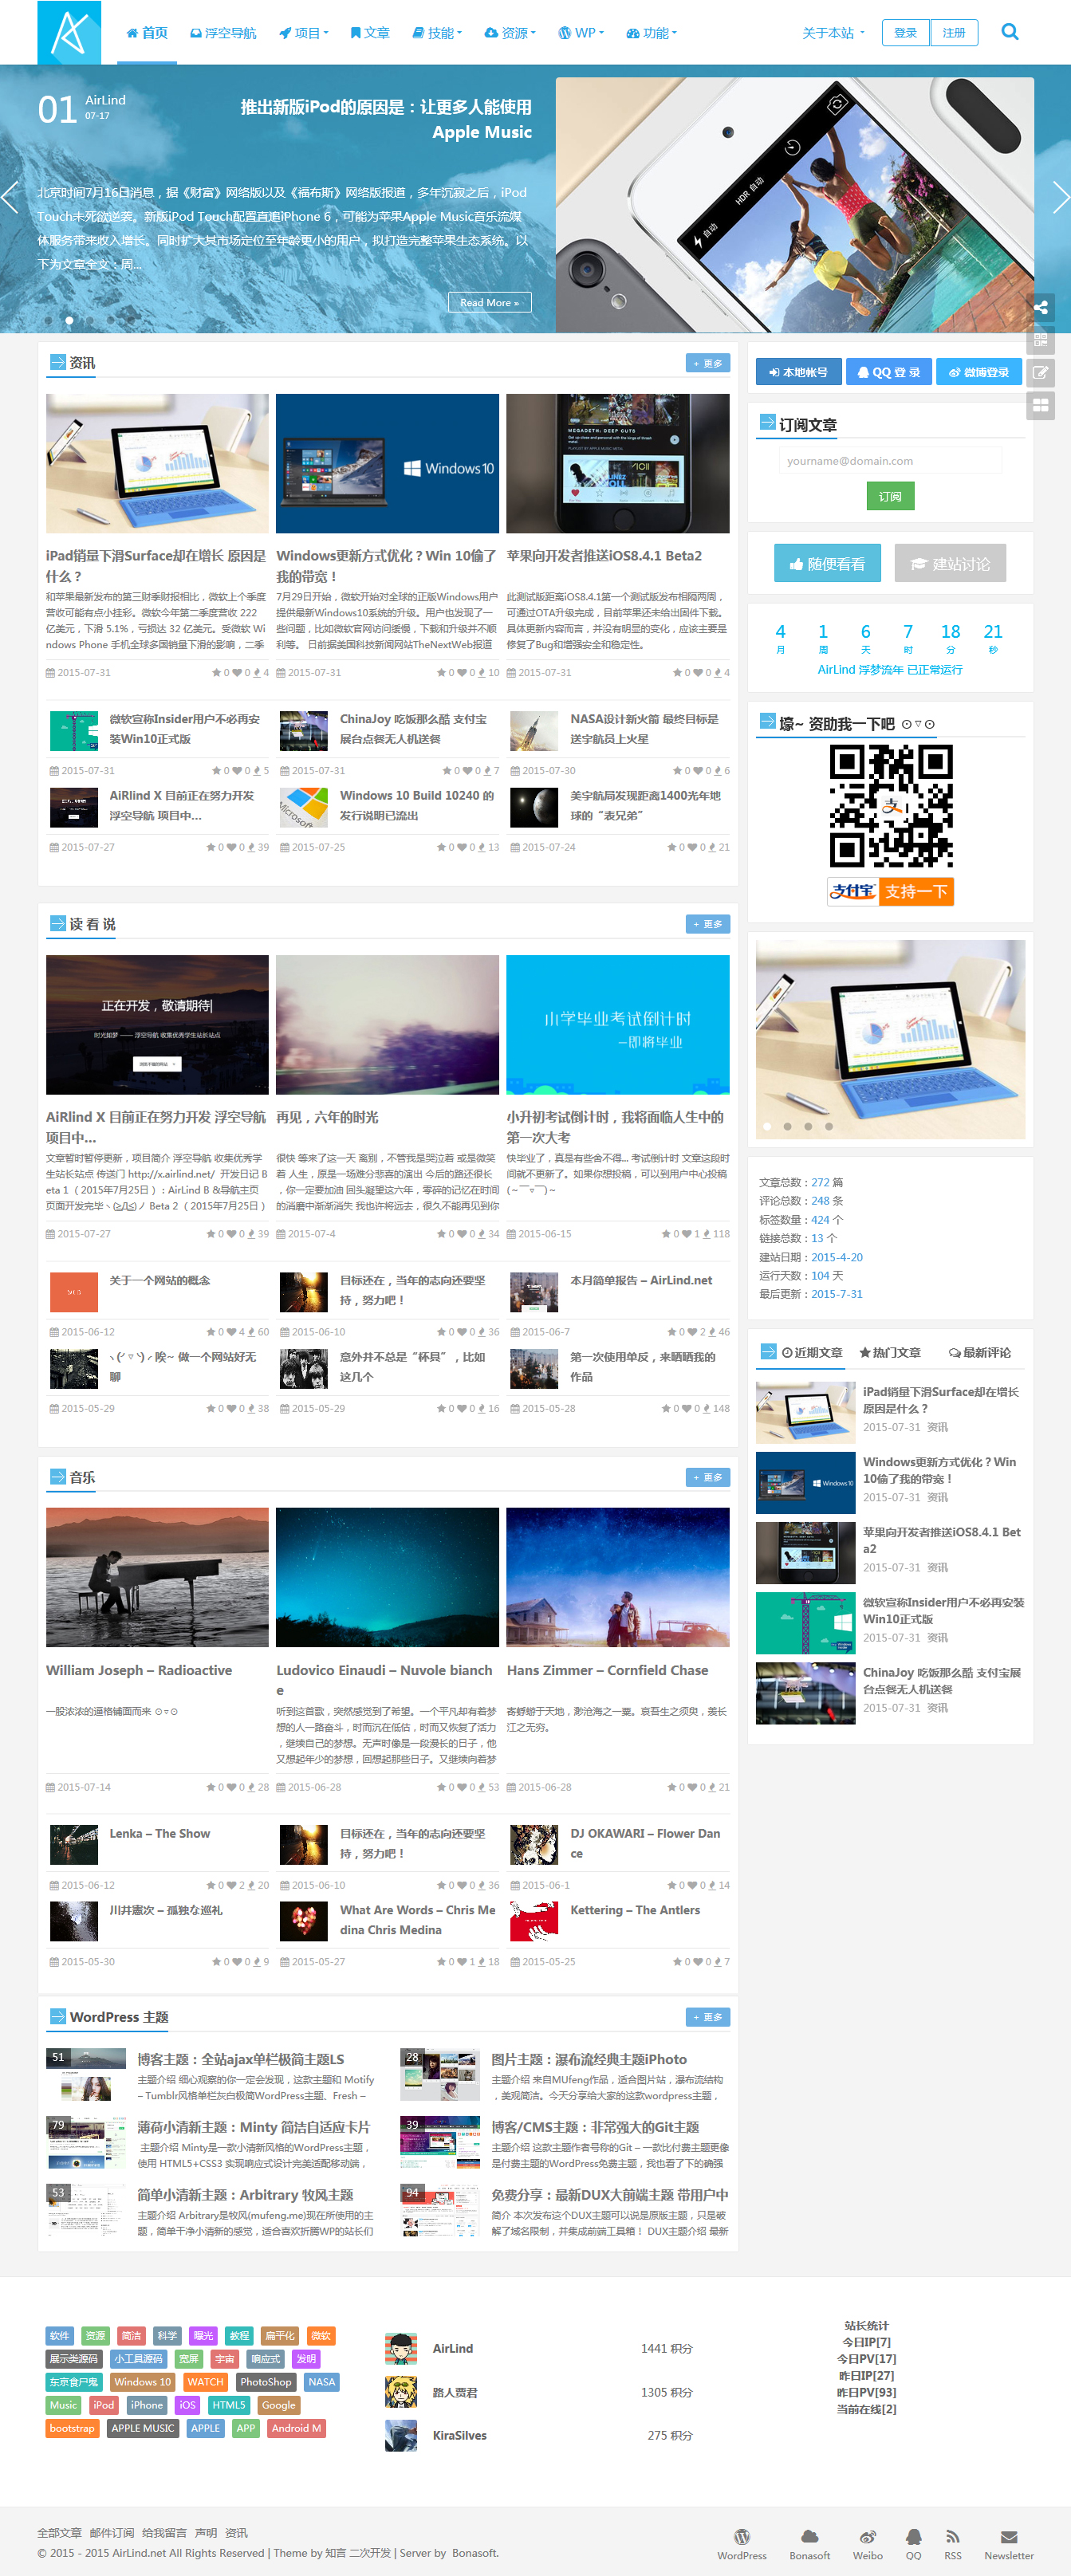Click green 订阅 subscribe button
The width and height of the screenshot is (1071, 2576).
click(890, 496)
